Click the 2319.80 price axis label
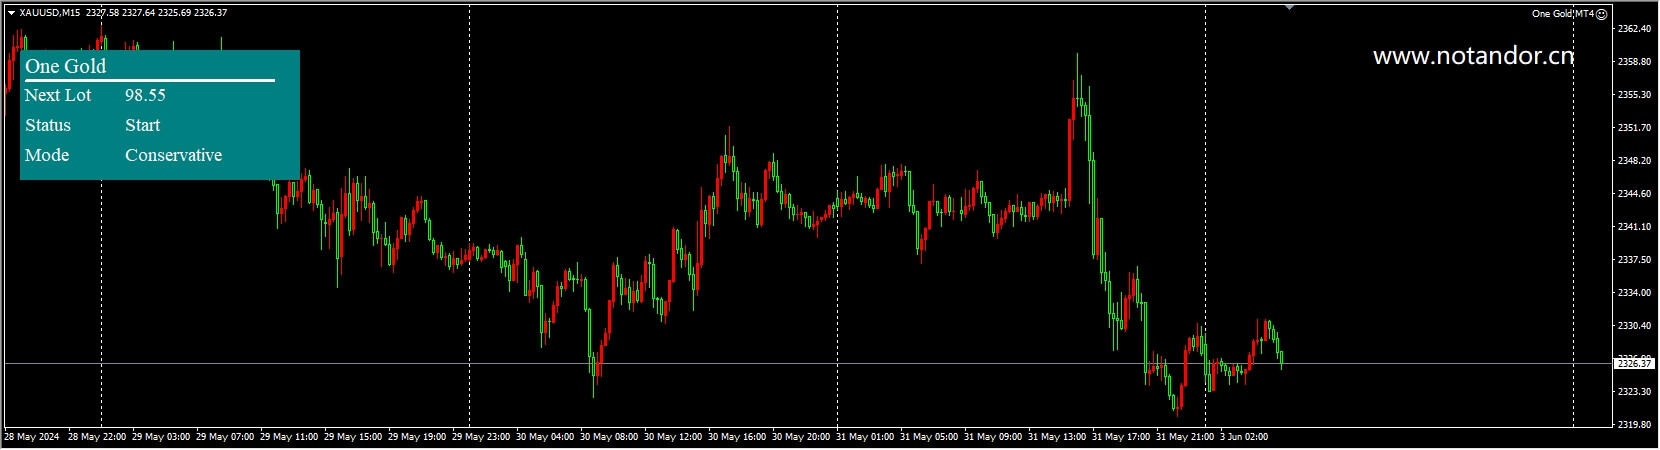 click(x=1634, y=425)
